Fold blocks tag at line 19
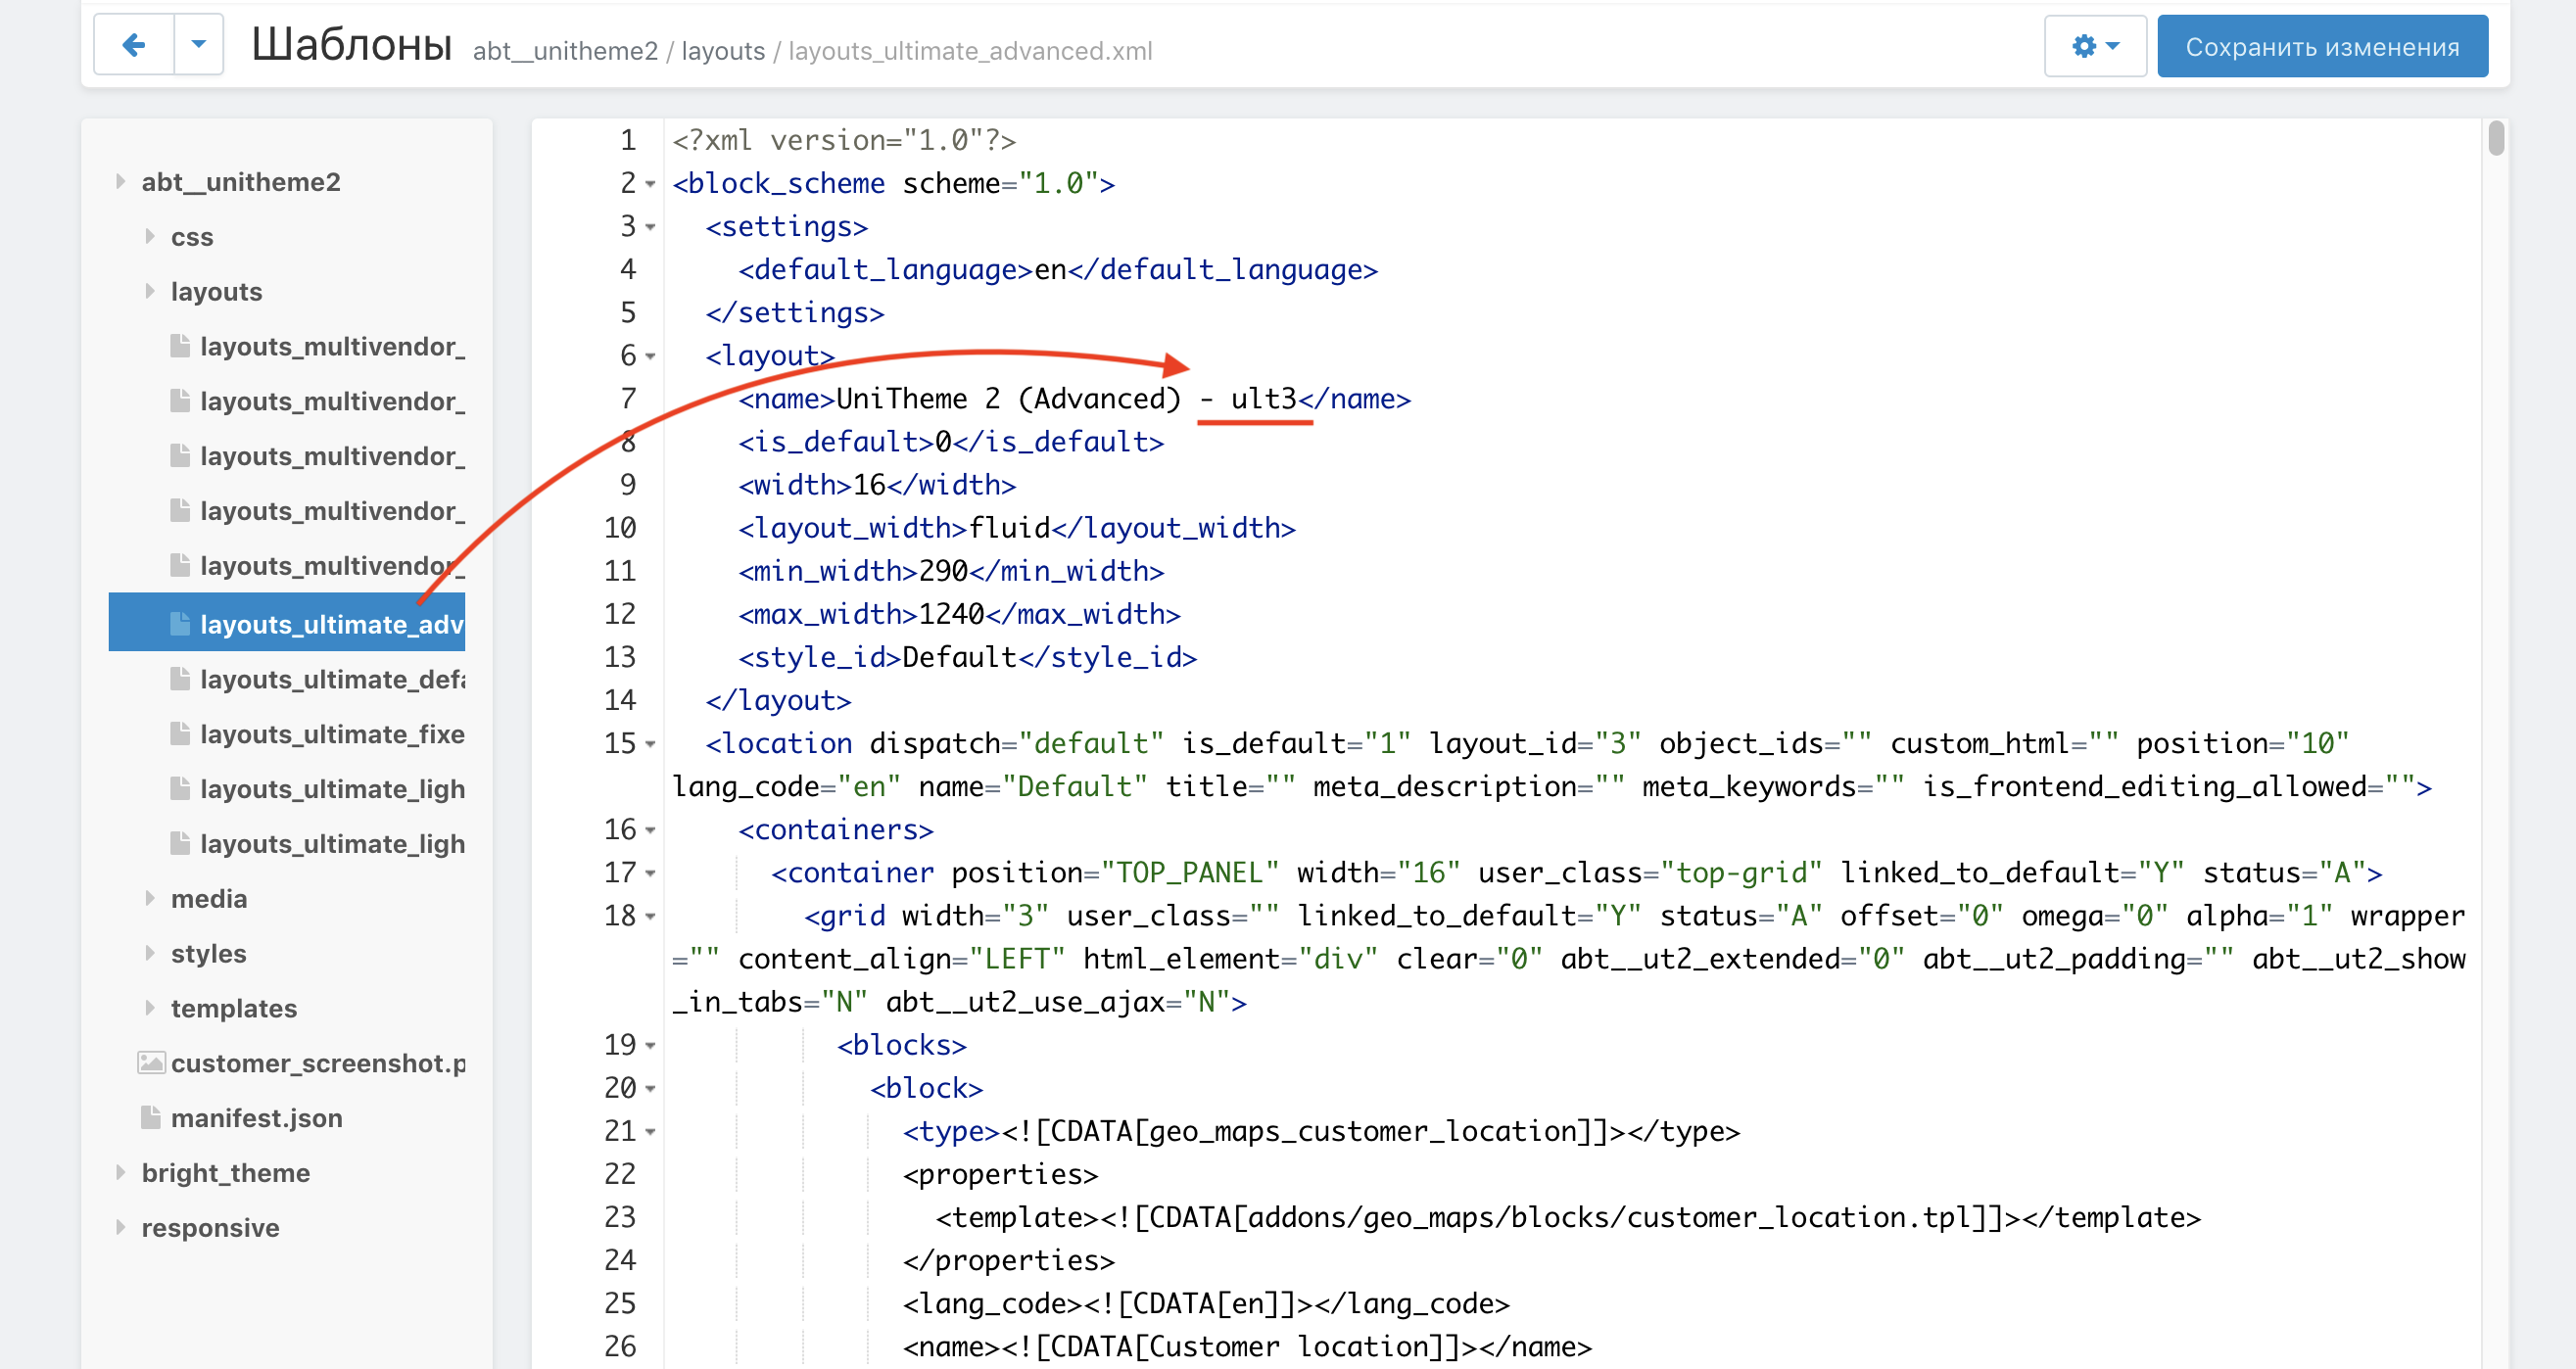This screenshot has height=1369, width=2576. (650, 1045)
